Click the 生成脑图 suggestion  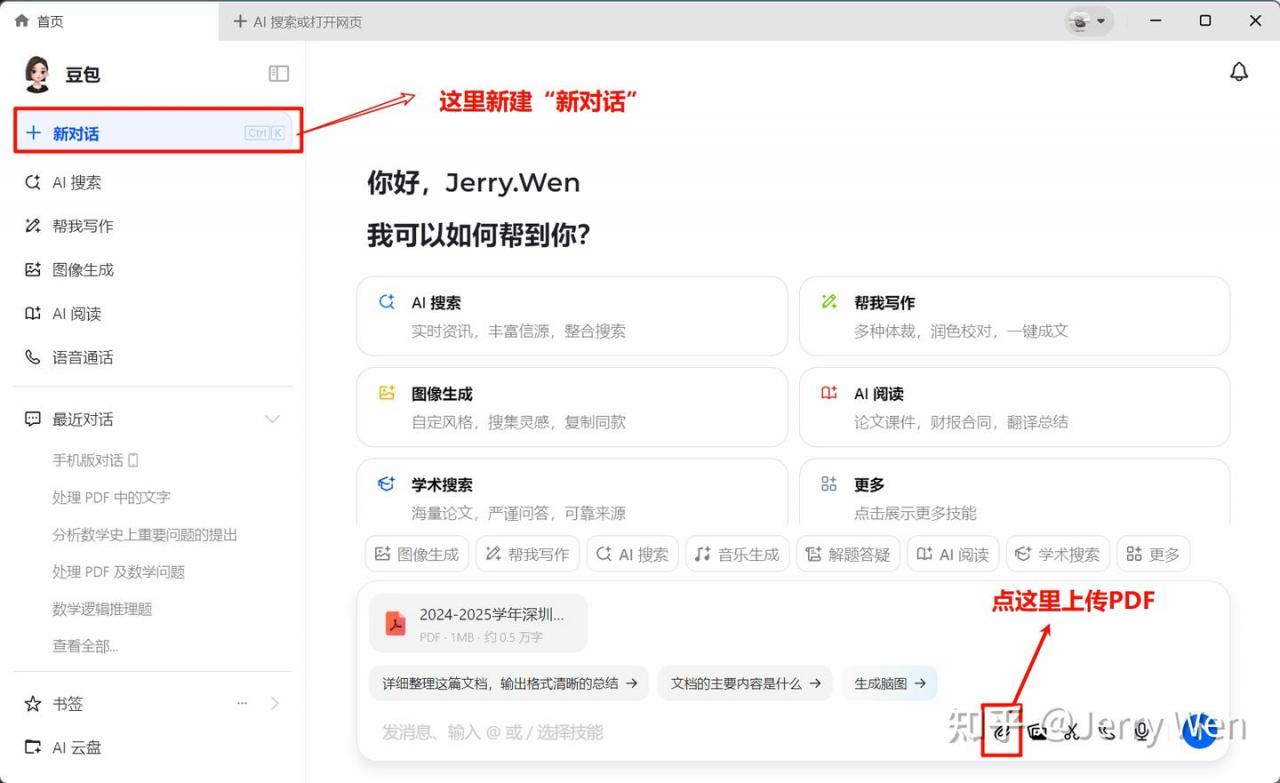[889, 683]
